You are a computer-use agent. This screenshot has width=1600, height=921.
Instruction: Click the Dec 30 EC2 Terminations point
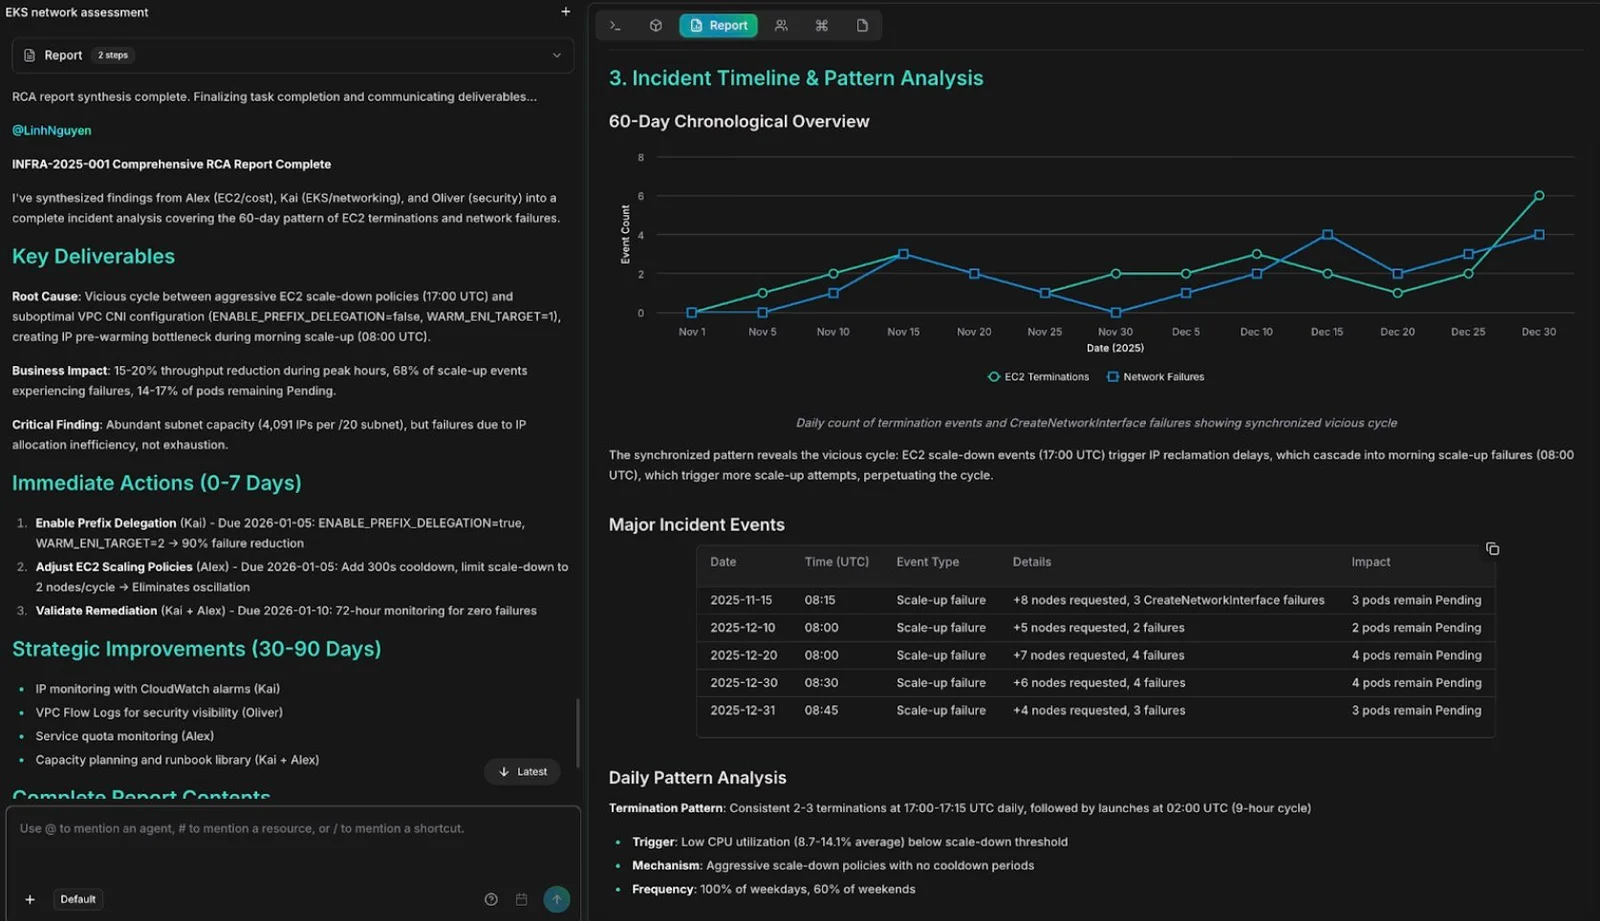point(1539,196)
